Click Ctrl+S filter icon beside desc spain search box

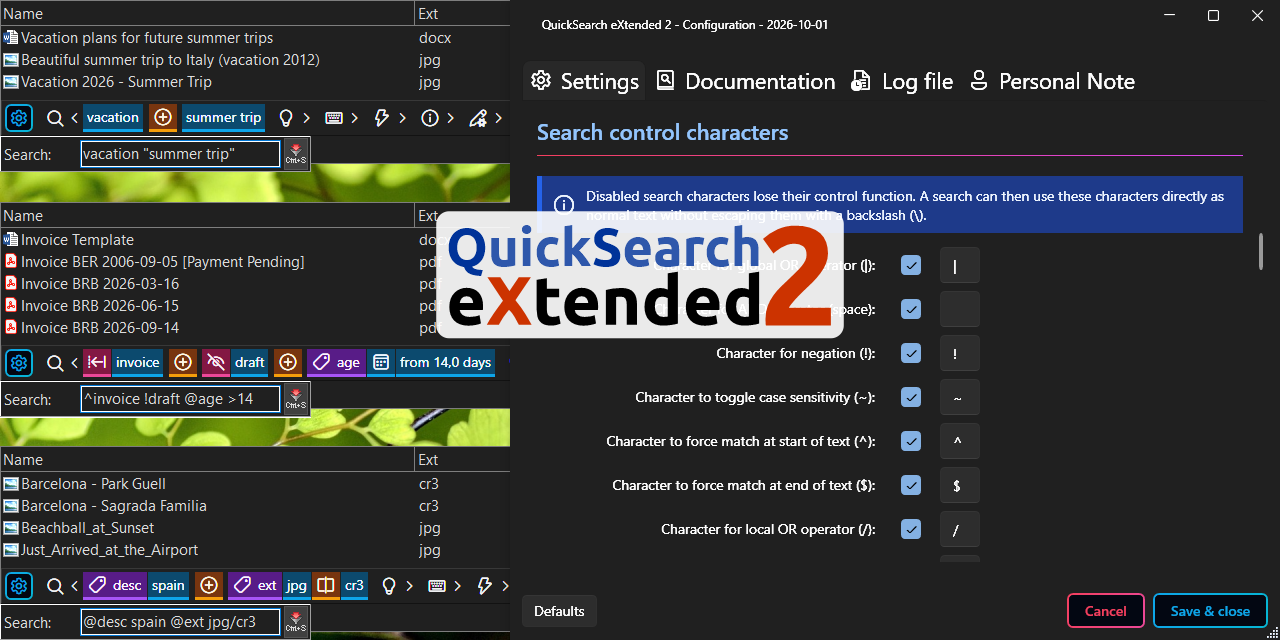pos(296,622)
